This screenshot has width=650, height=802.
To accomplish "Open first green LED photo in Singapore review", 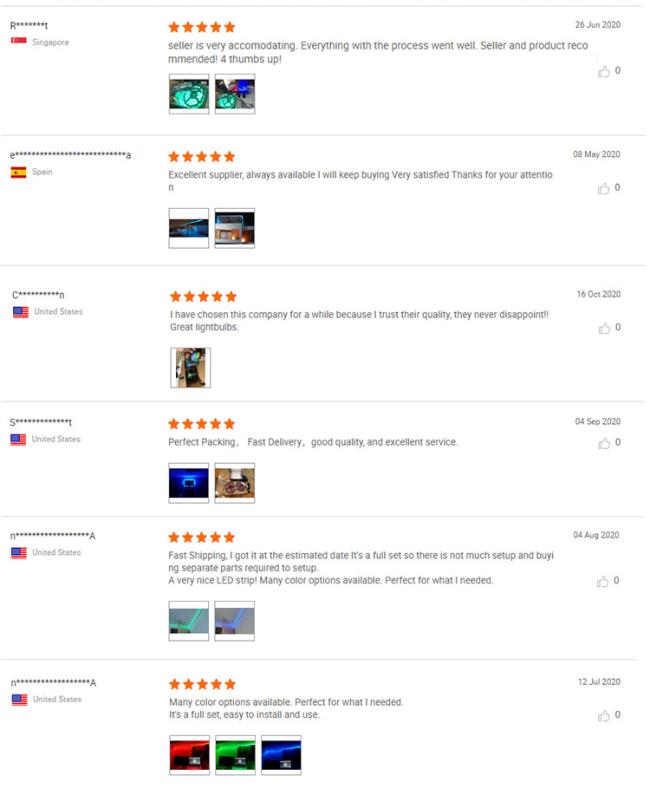I will click(x=189, y=94).
